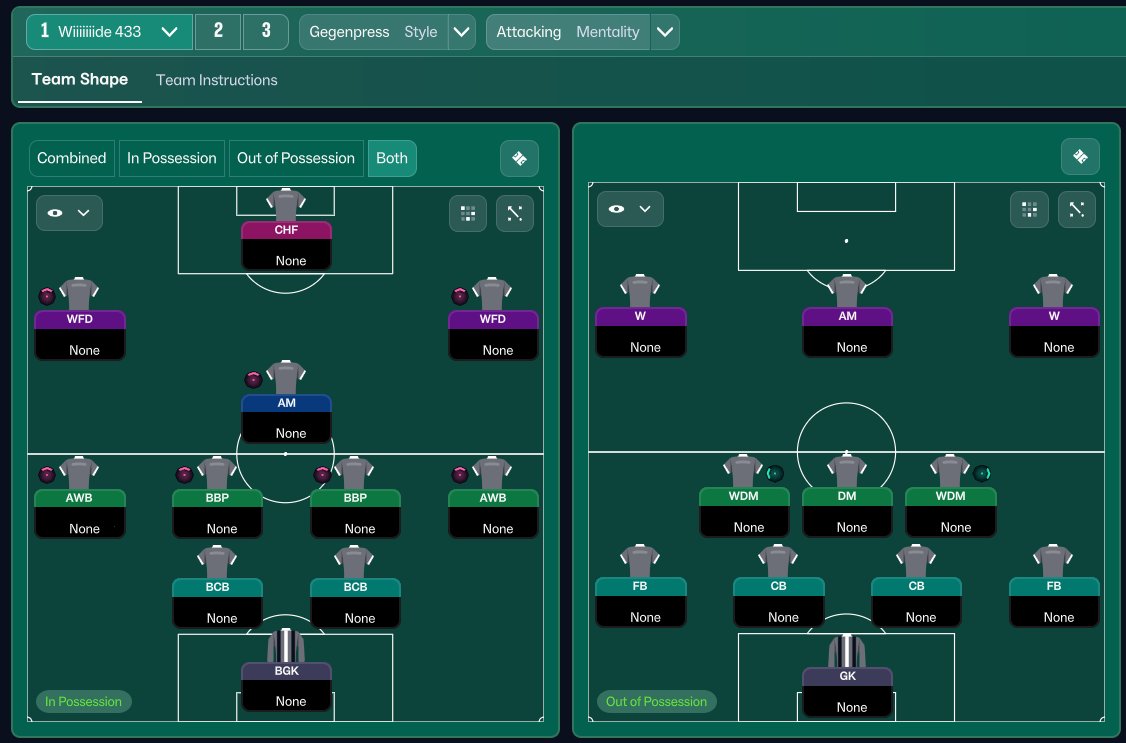Click the grid positions icon on right pitch
This screenshot has width=1126, height=743.
click(1029, 210)
